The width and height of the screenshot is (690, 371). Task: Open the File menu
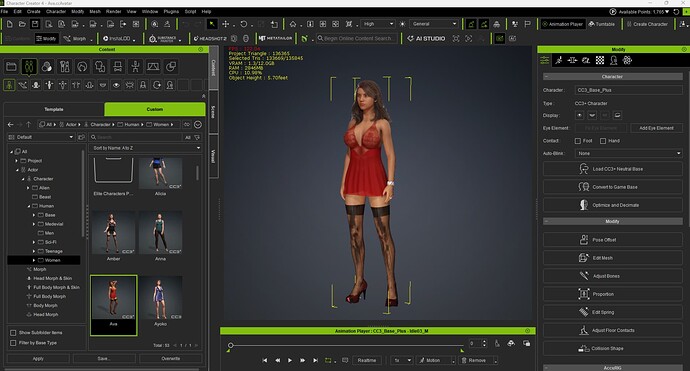point(4,11)
